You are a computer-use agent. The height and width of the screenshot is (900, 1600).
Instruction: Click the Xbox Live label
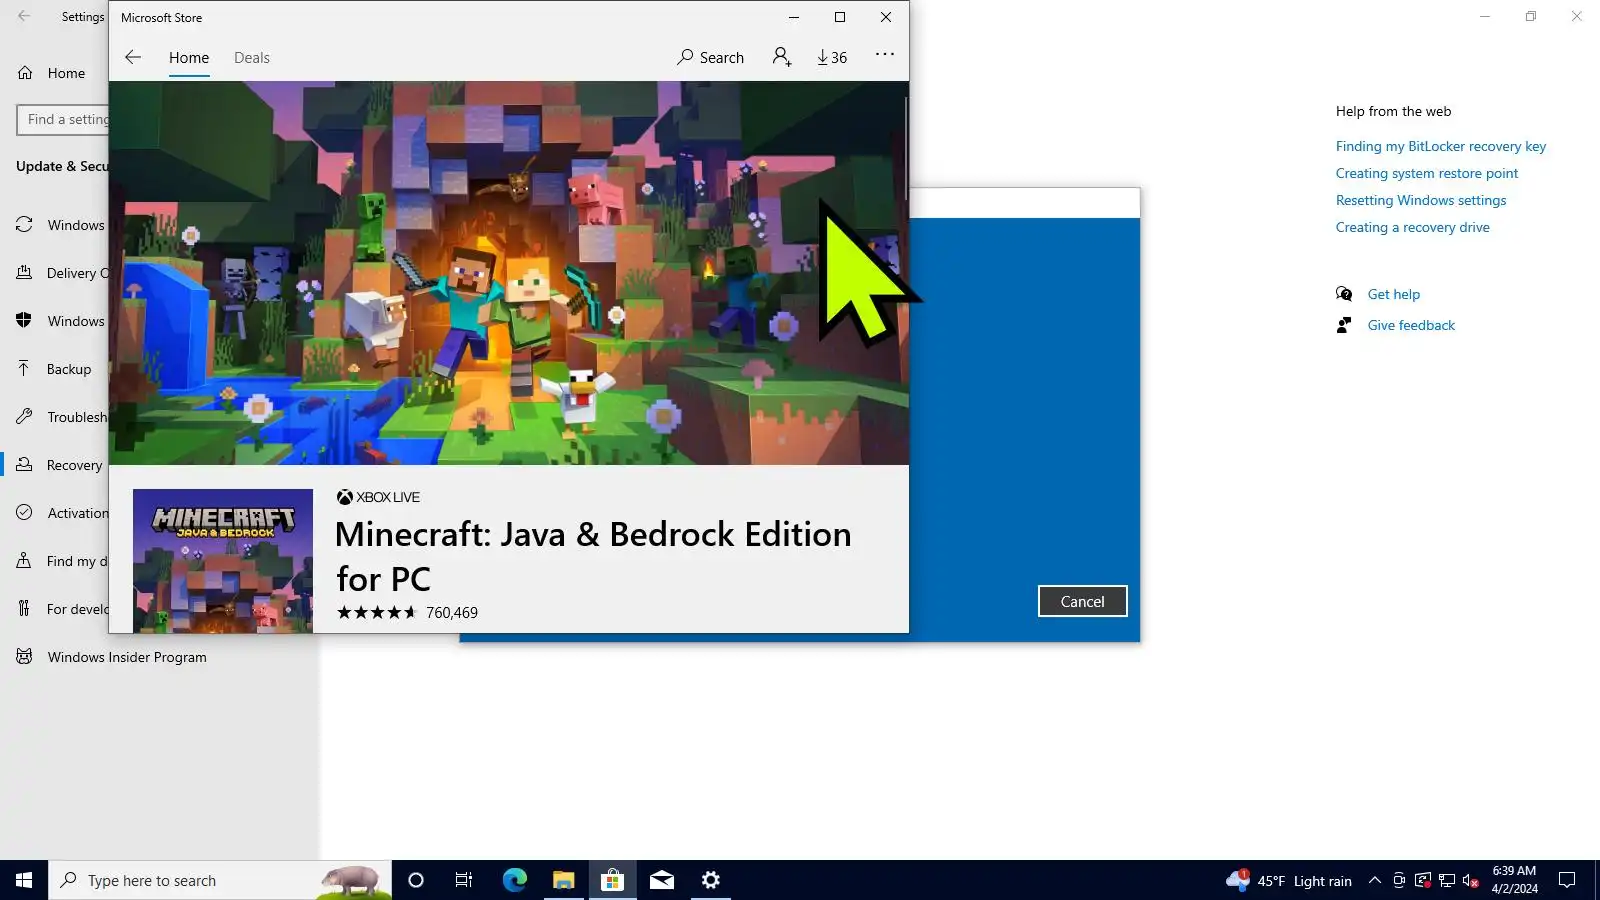tap(378, 497)
